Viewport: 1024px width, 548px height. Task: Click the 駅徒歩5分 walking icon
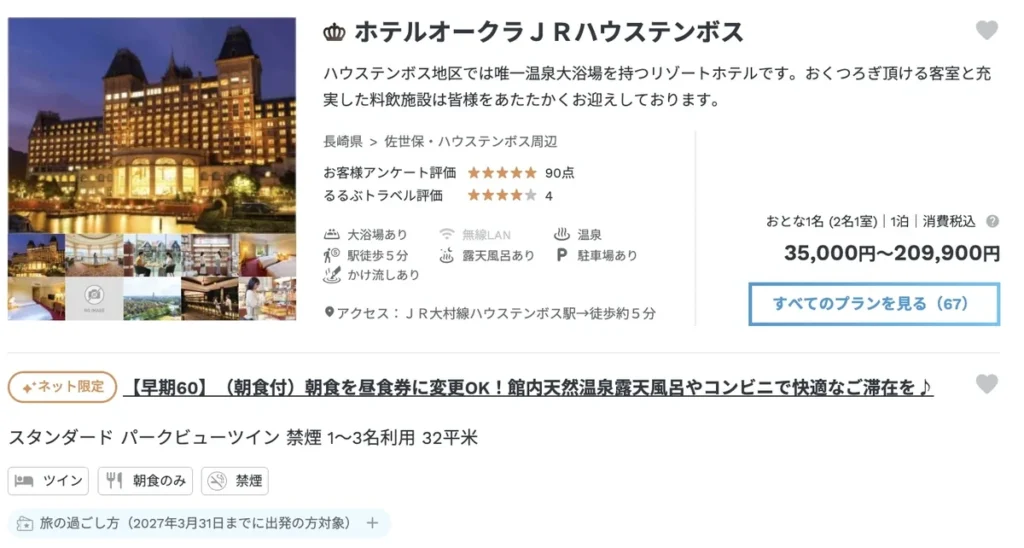tap(332, 255)
